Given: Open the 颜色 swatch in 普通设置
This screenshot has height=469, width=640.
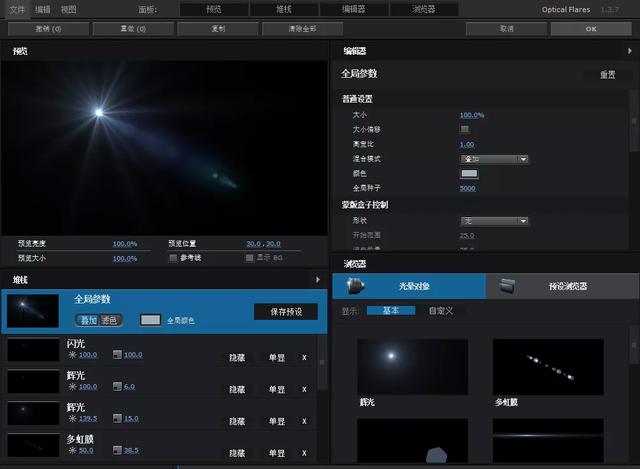Looking at the screenshot, I should [x=469, y=173].
